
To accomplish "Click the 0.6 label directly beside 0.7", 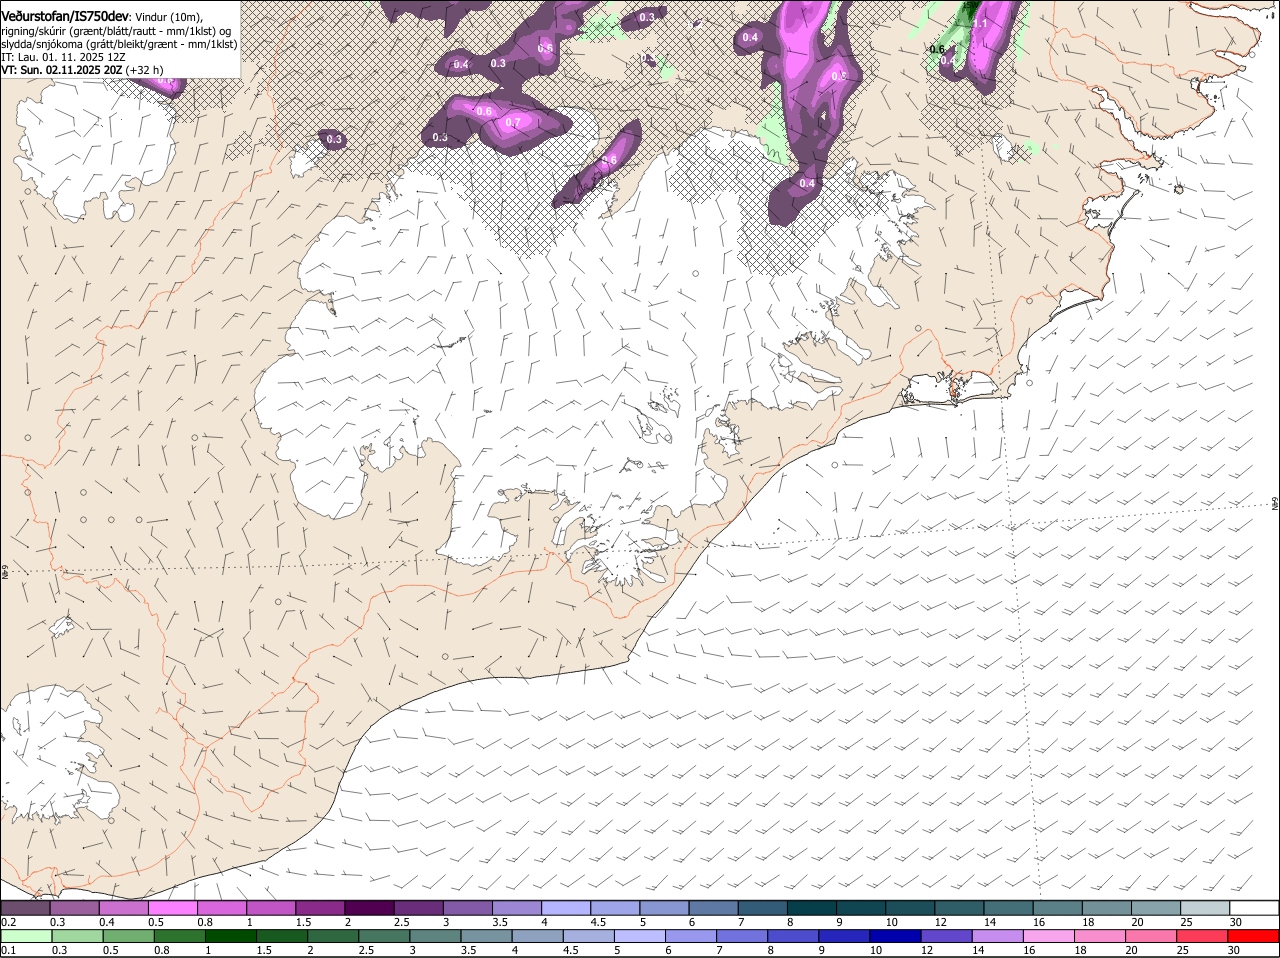I will click(485, 111).
